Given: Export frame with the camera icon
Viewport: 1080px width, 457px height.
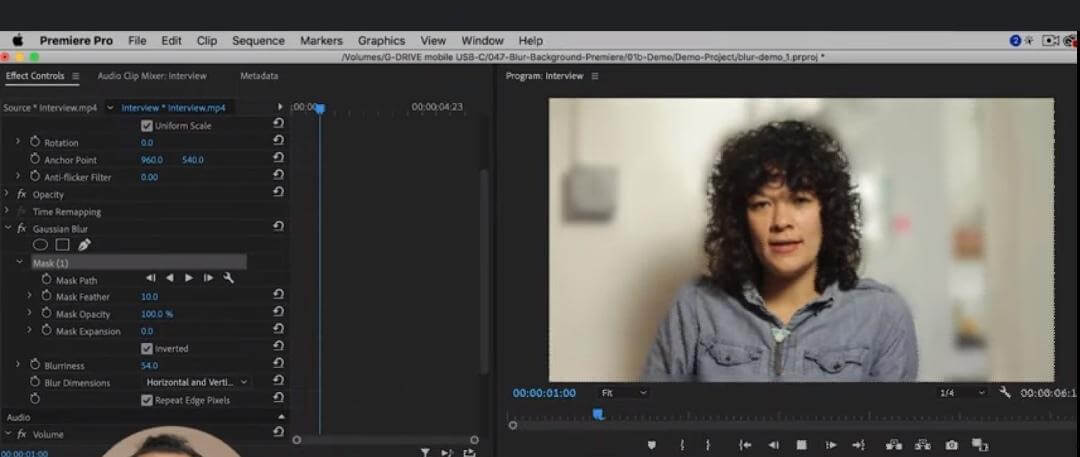Looking at the screenshot, I should pos(951,445).
